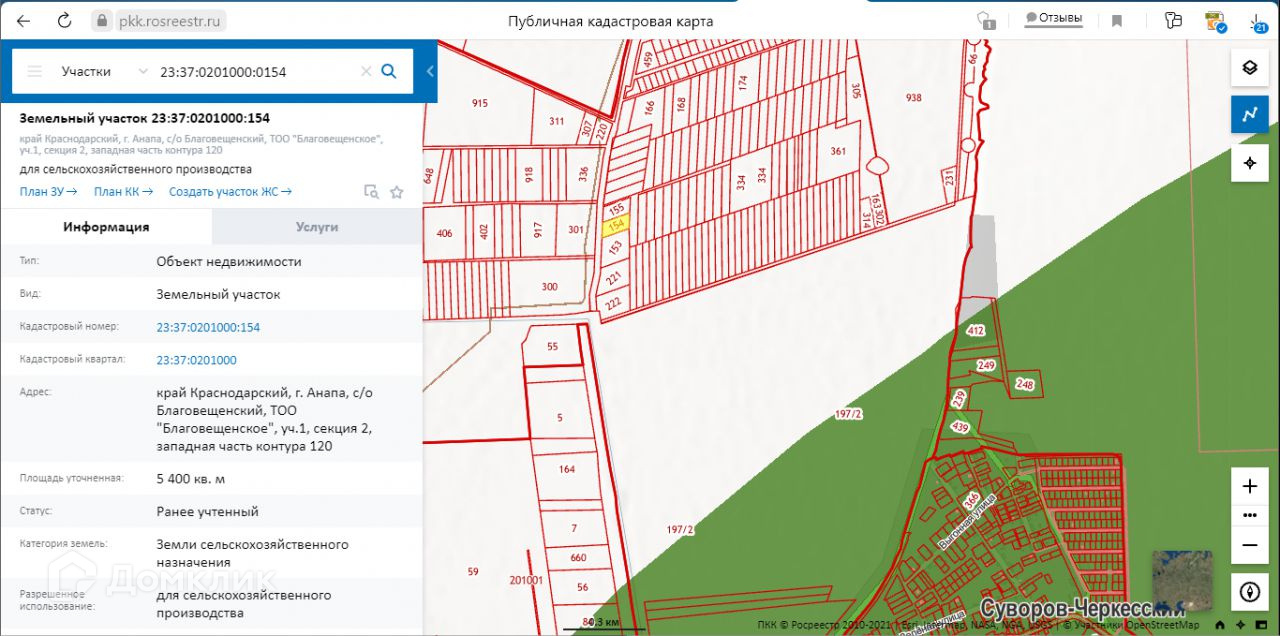Switch to the Информация tab
The height and width of the screenshot is (636, 1280).
coord(106,227)
